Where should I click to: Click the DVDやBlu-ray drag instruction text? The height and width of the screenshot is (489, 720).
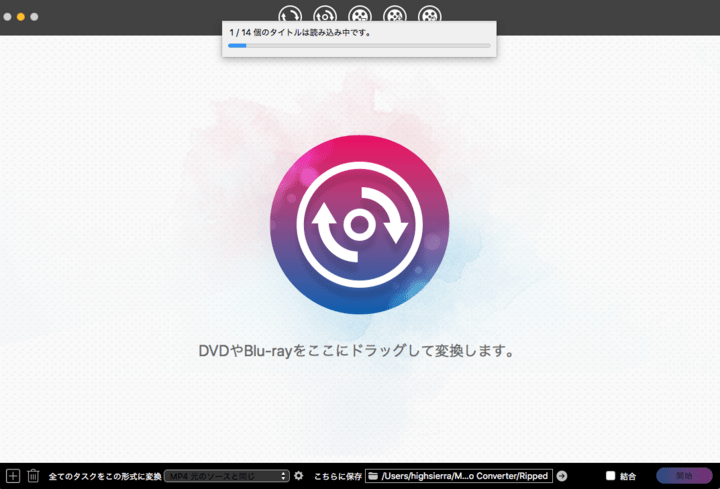[359, 352]
